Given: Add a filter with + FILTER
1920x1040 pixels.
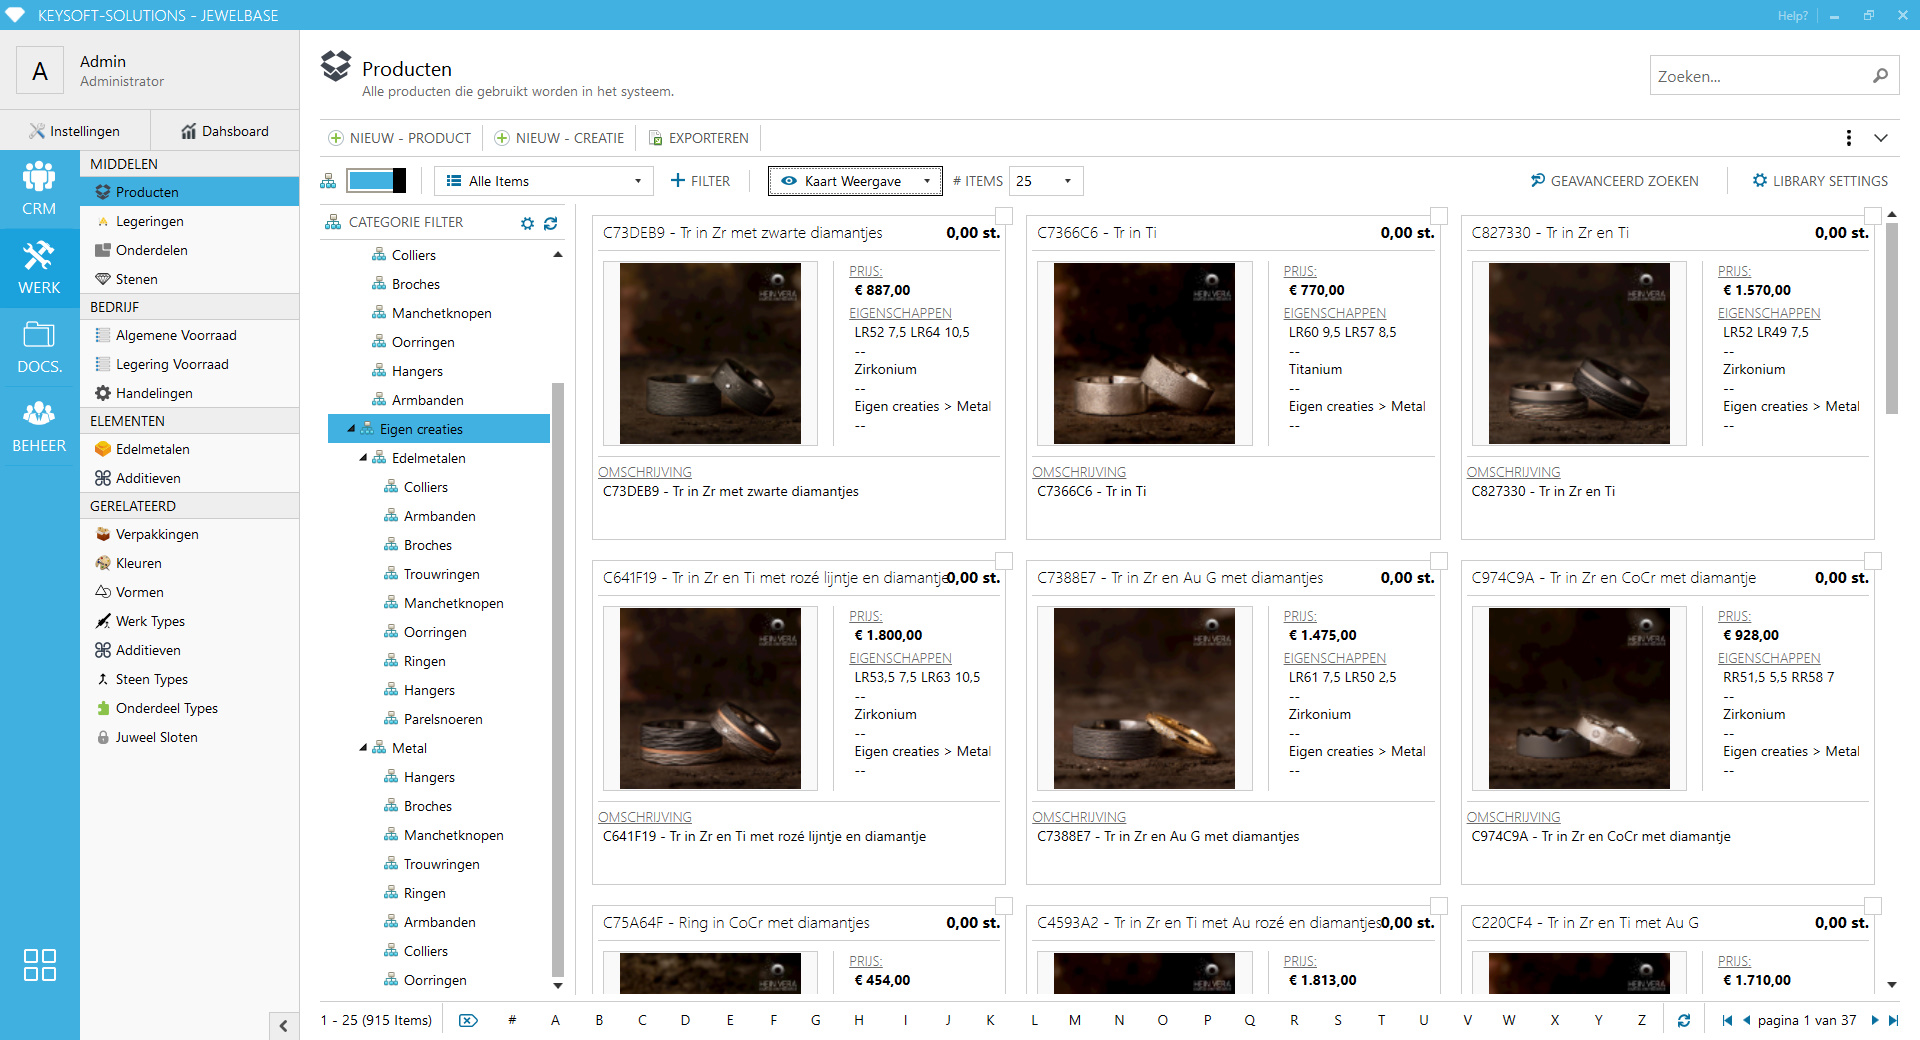Looking at the screenshot, I should pyautogui.click(x=700, y=181).
